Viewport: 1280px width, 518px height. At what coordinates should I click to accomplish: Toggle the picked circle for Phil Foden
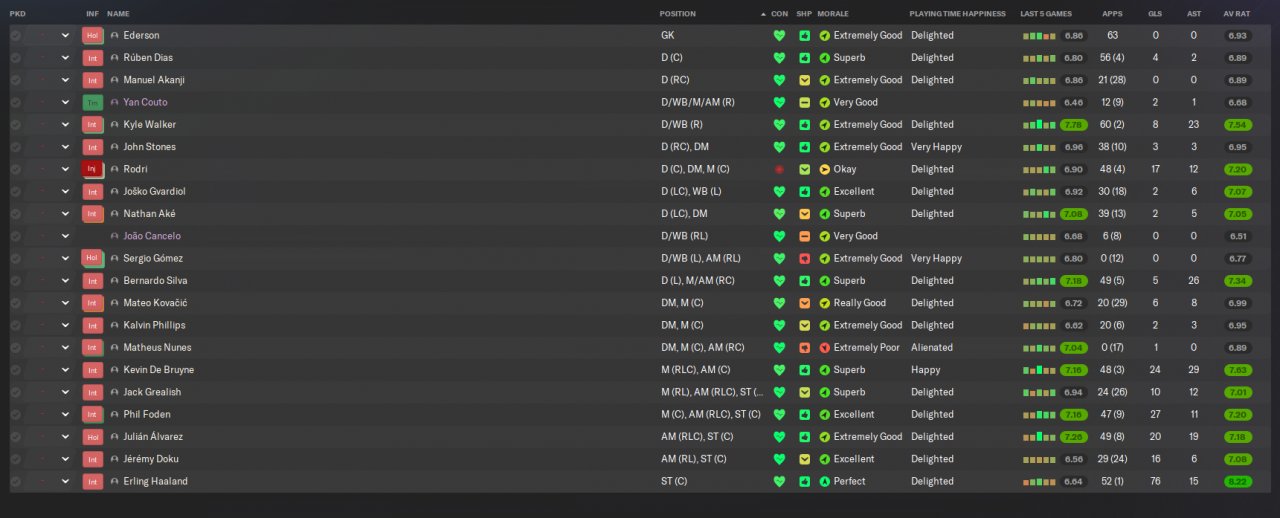(x=15, y=414)
